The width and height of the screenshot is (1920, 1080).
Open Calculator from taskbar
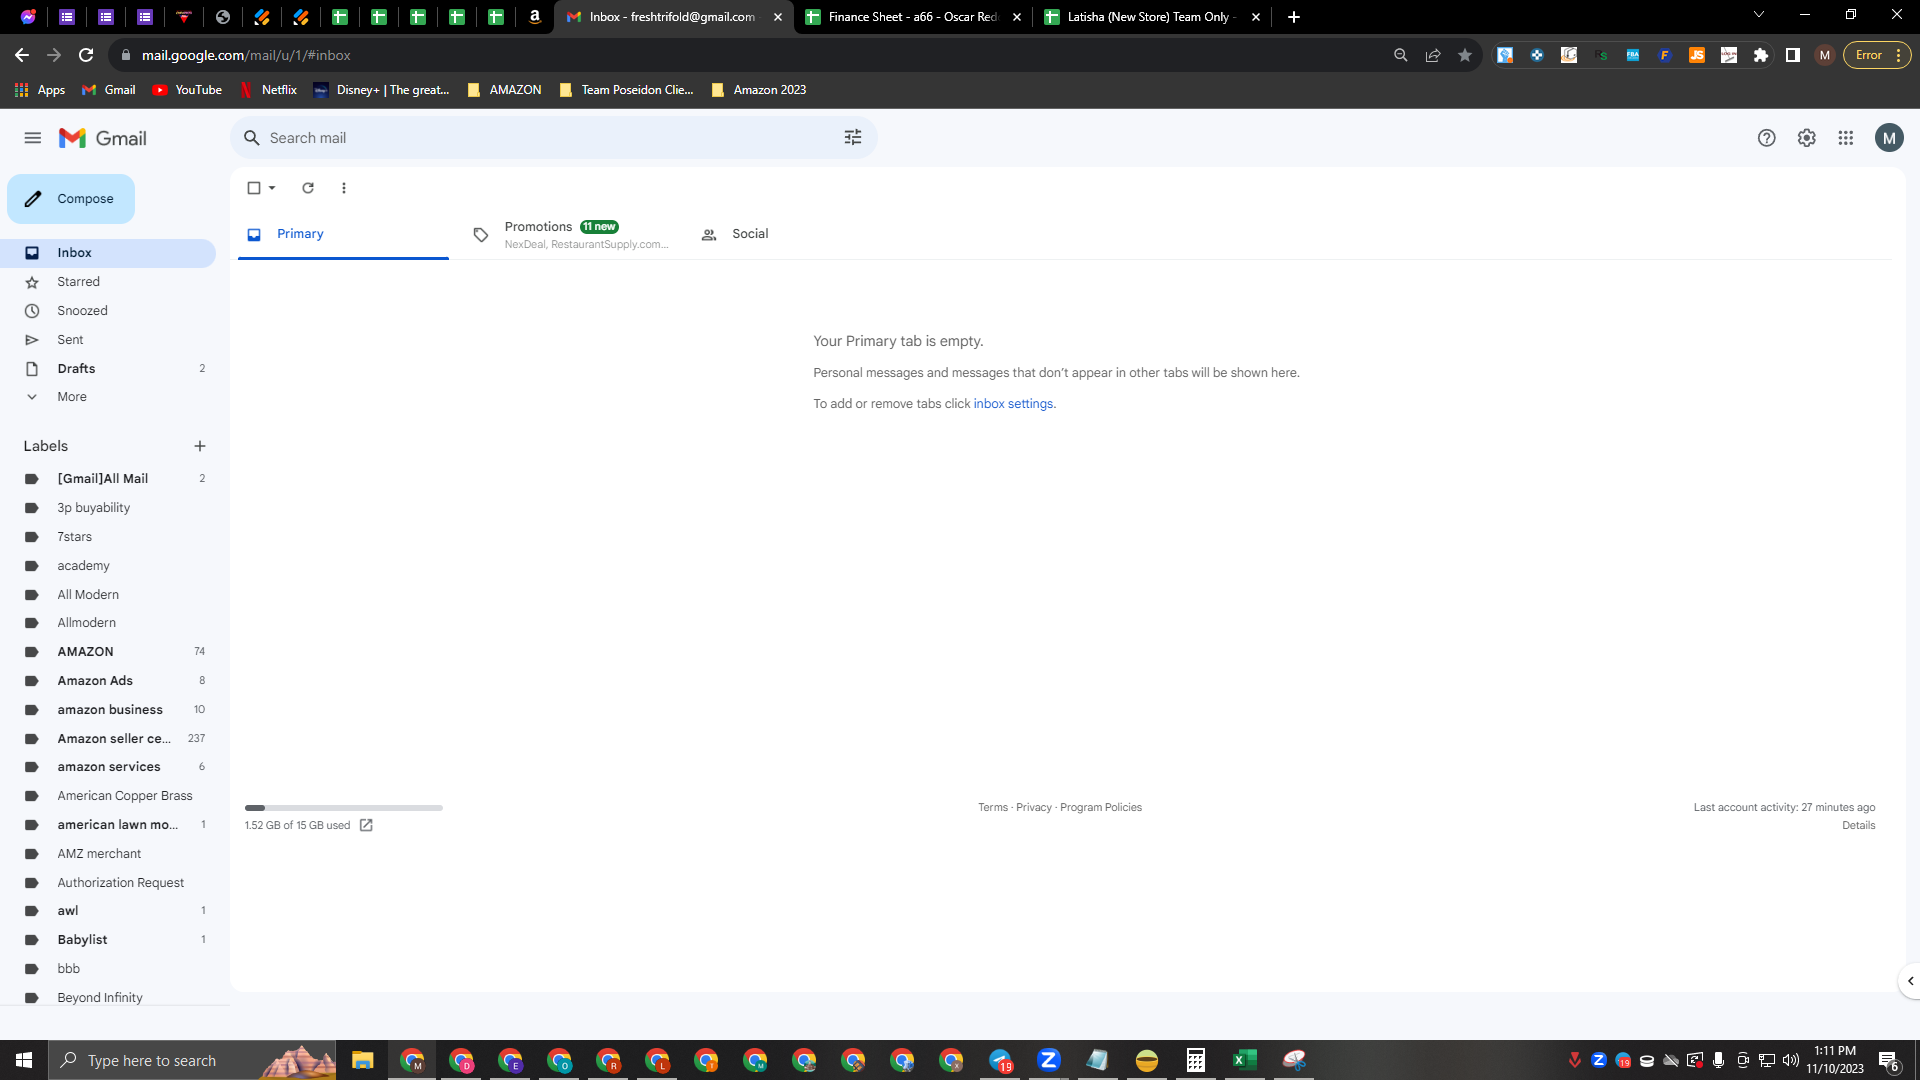coord(1196,1060)
